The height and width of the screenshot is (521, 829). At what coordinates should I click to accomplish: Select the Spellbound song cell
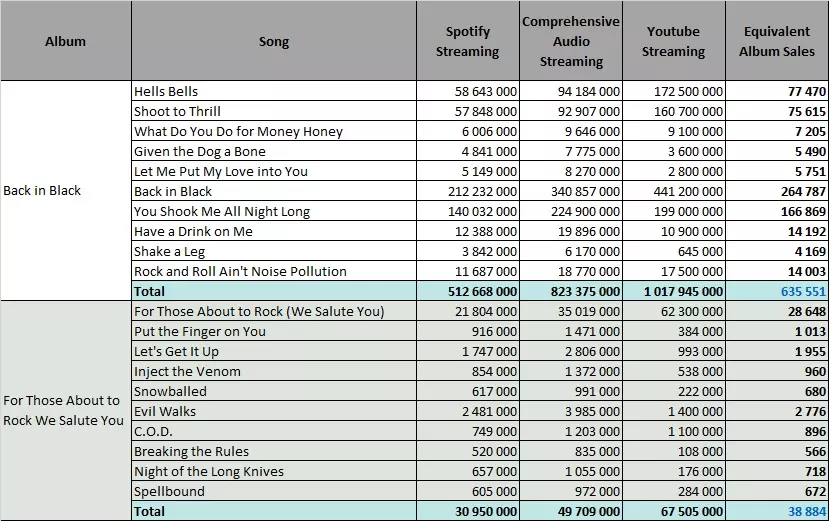(274, 491)
